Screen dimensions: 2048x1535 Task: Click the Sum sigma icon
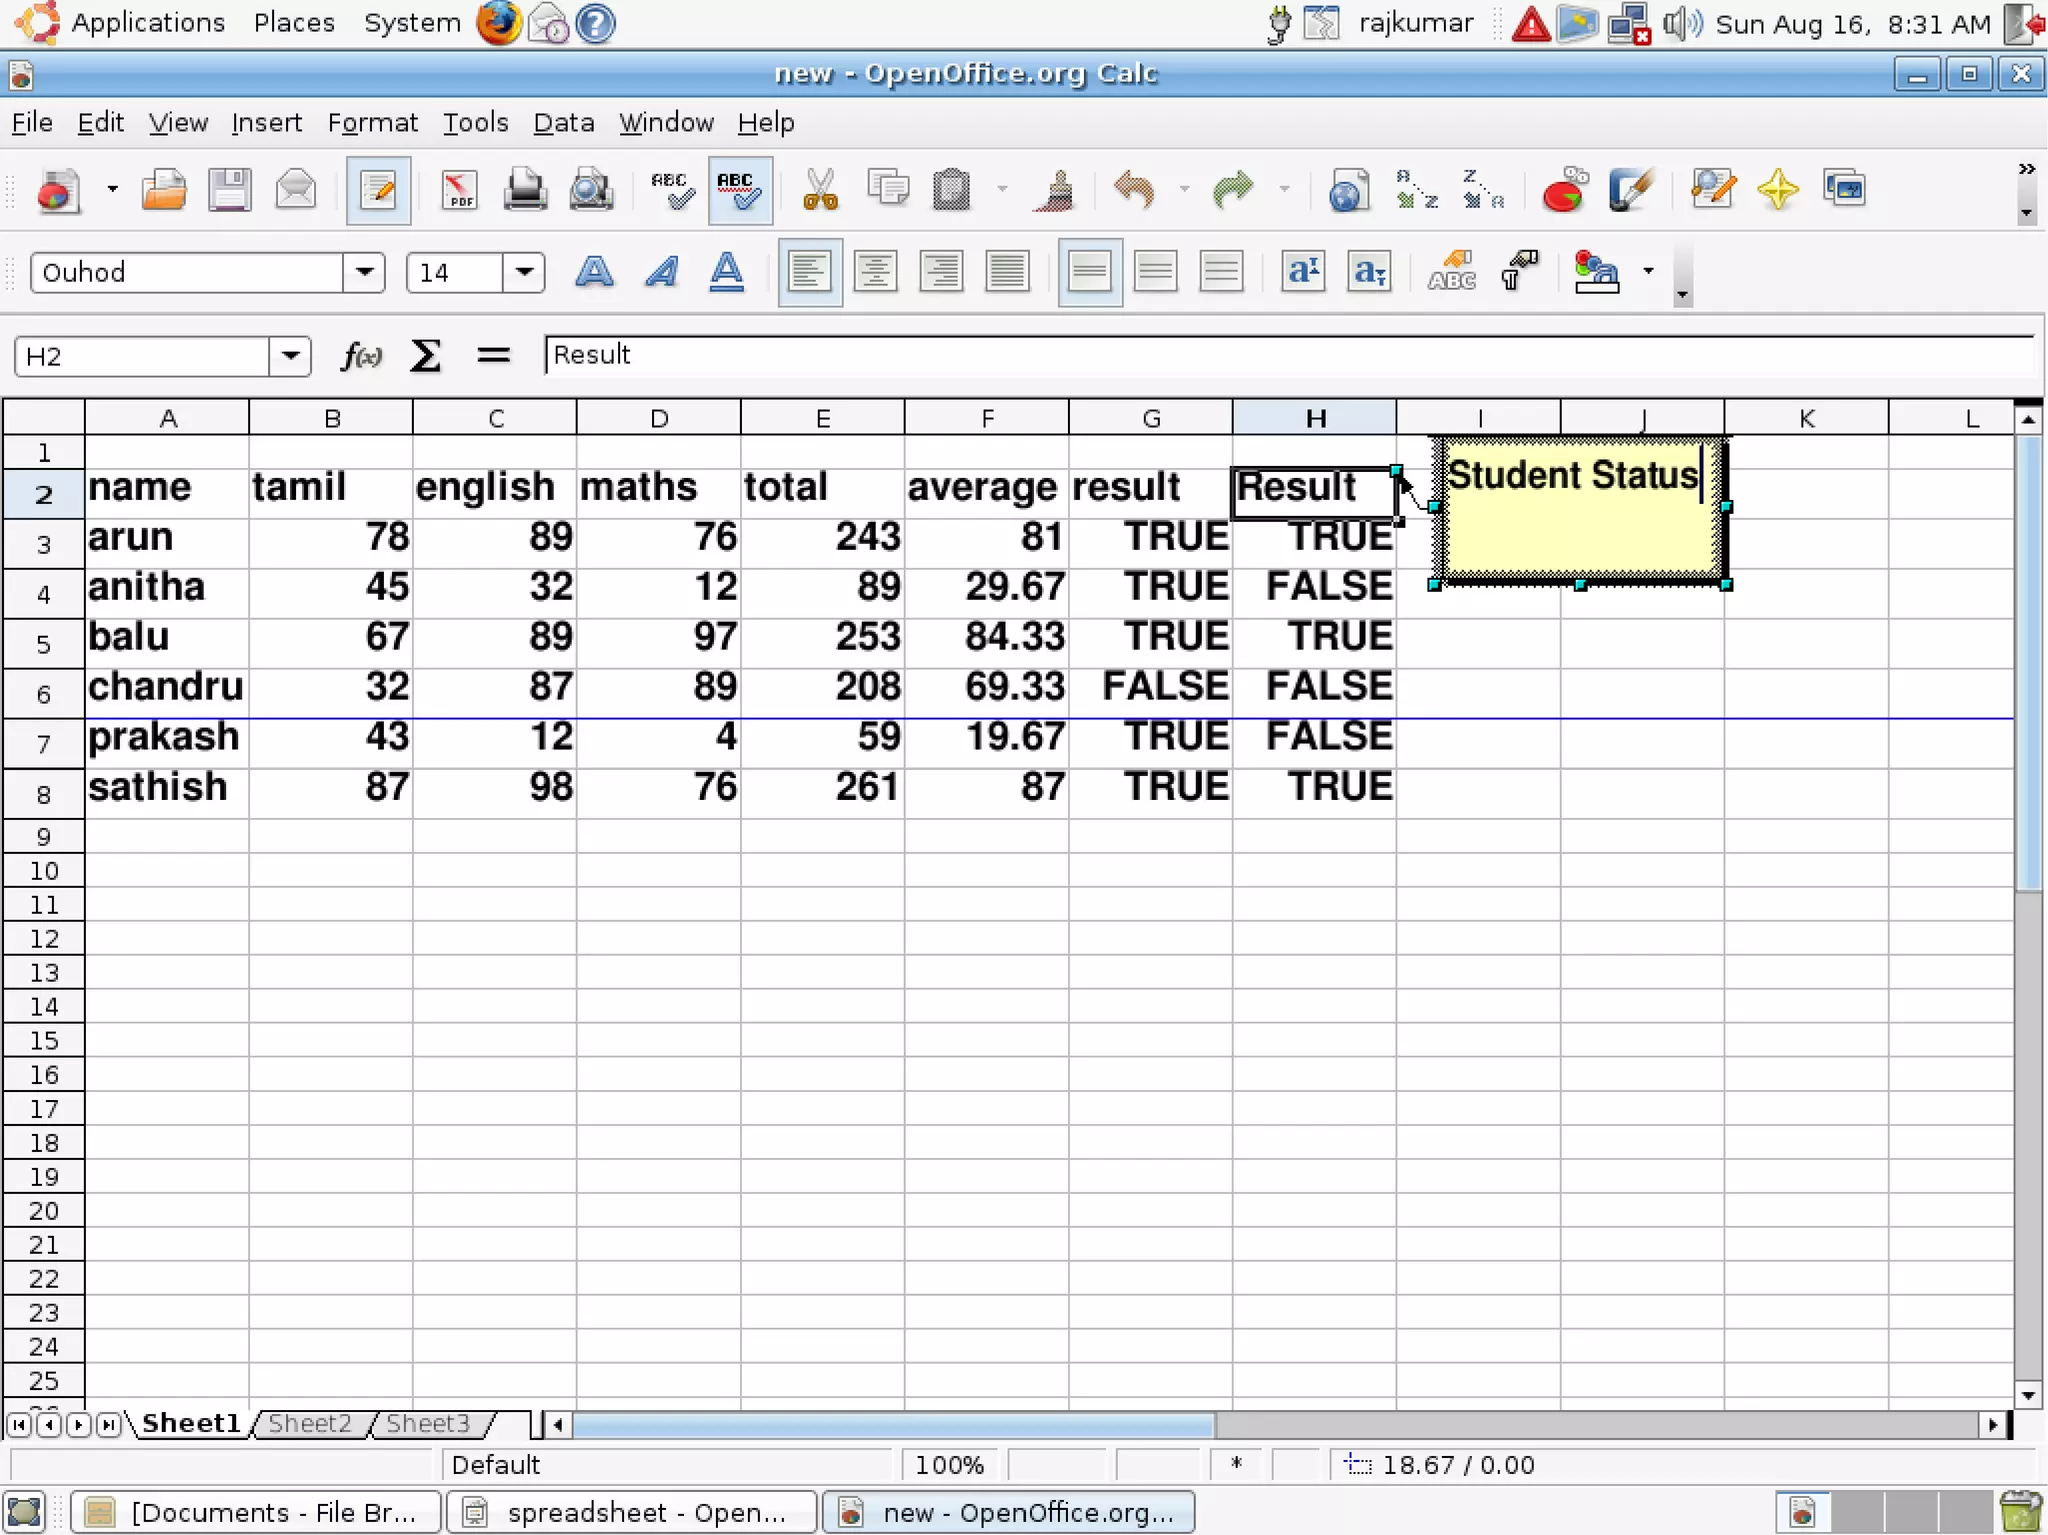click(426, 356)
